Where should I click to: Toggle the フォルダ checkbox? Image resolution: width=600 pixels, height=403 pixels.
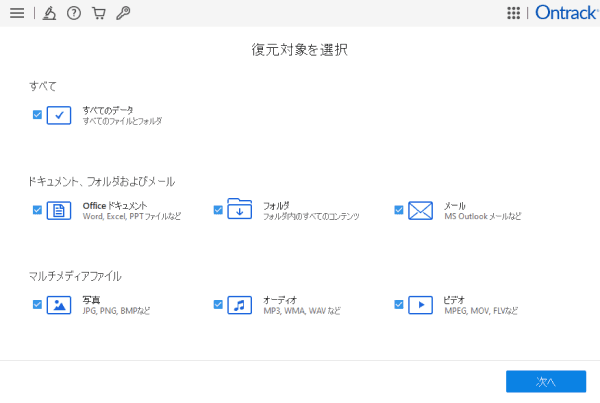click(x=218, y=210)
